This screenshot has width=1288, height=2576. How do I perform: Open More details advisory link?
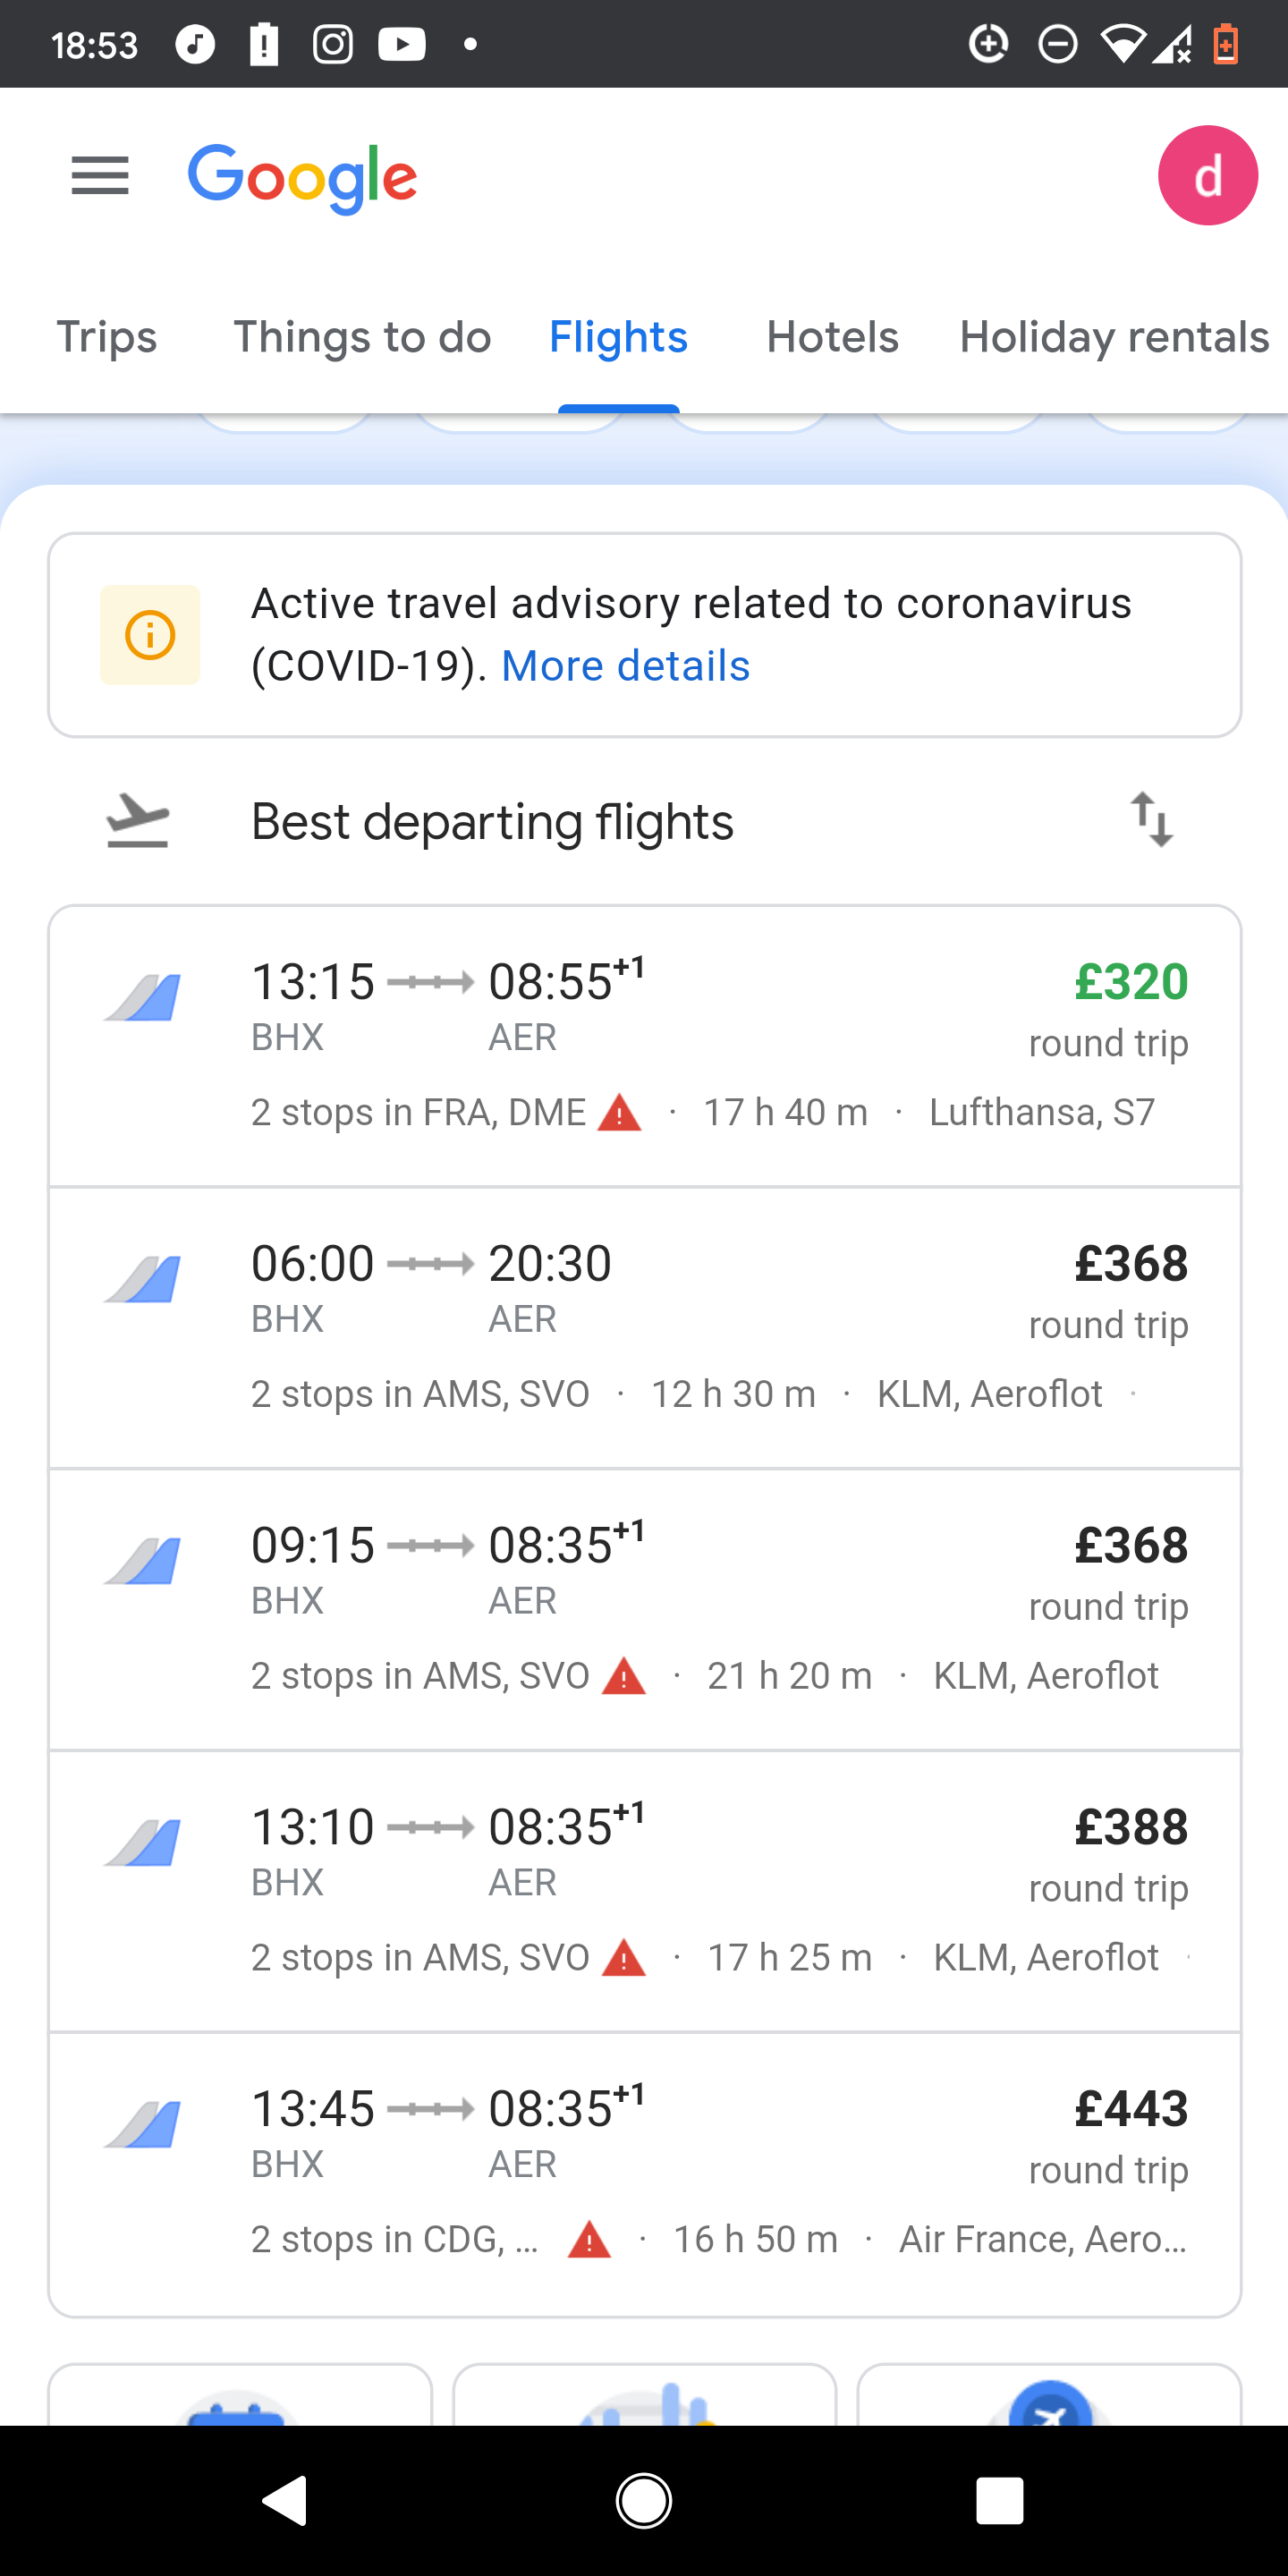[x=625, y=666]
